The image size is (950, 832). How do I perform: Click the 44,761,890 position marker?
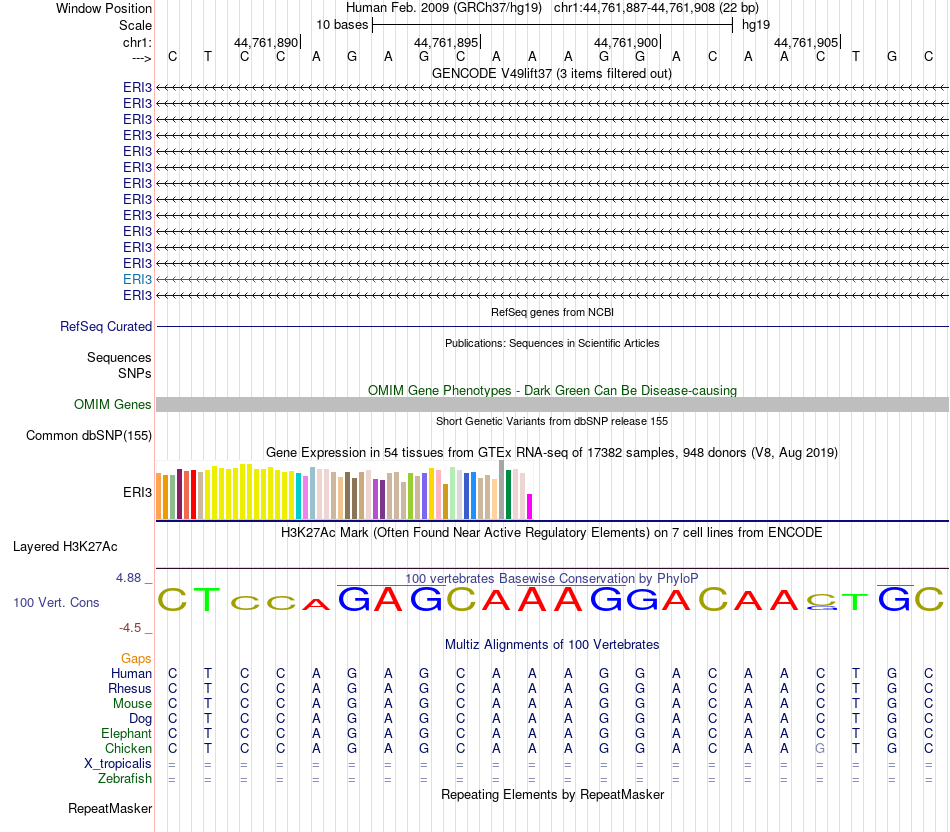[x=266, y=42]
